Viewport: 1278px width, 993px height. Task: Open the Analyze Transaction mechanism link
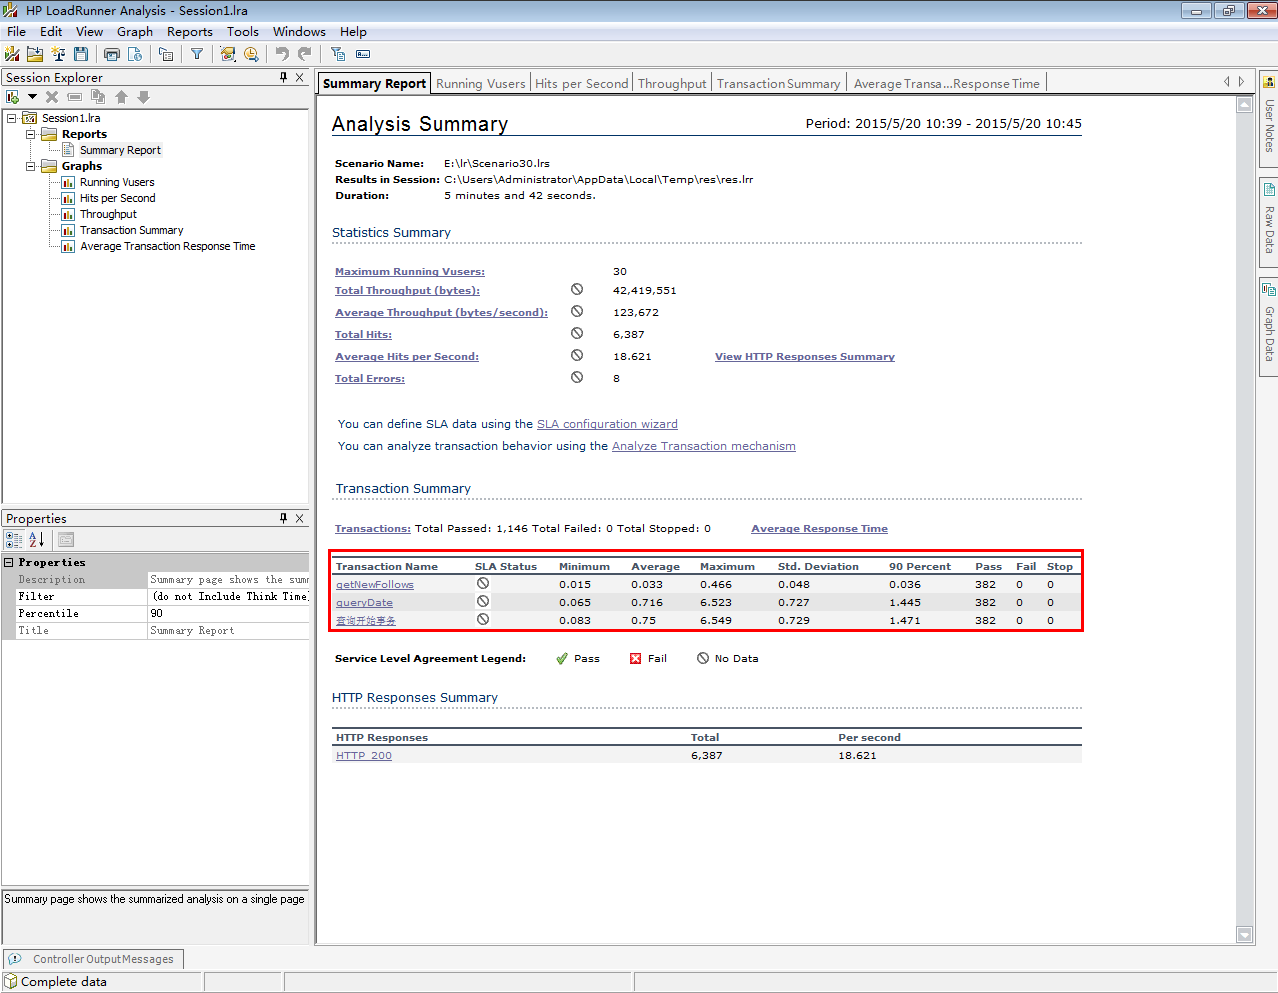[x=704, y=446]
